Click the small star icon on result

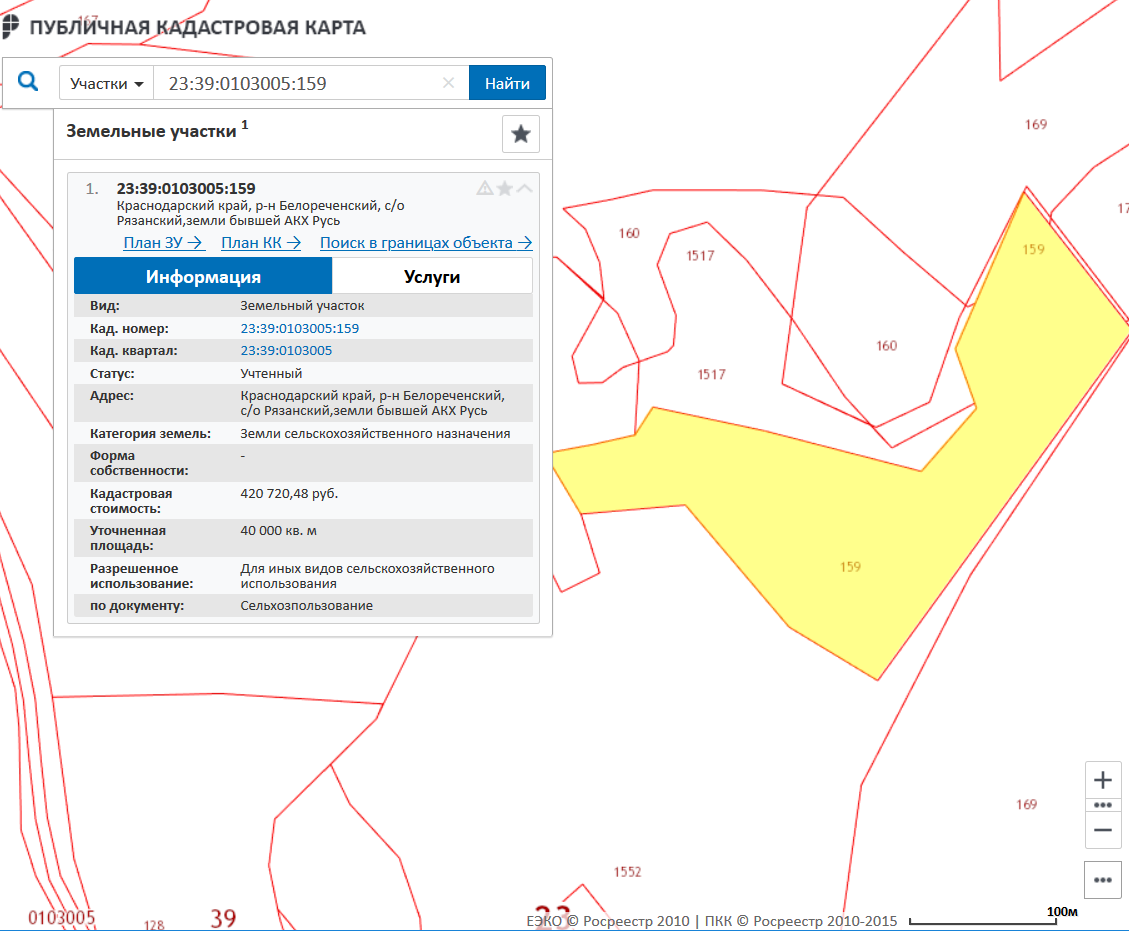505,189
